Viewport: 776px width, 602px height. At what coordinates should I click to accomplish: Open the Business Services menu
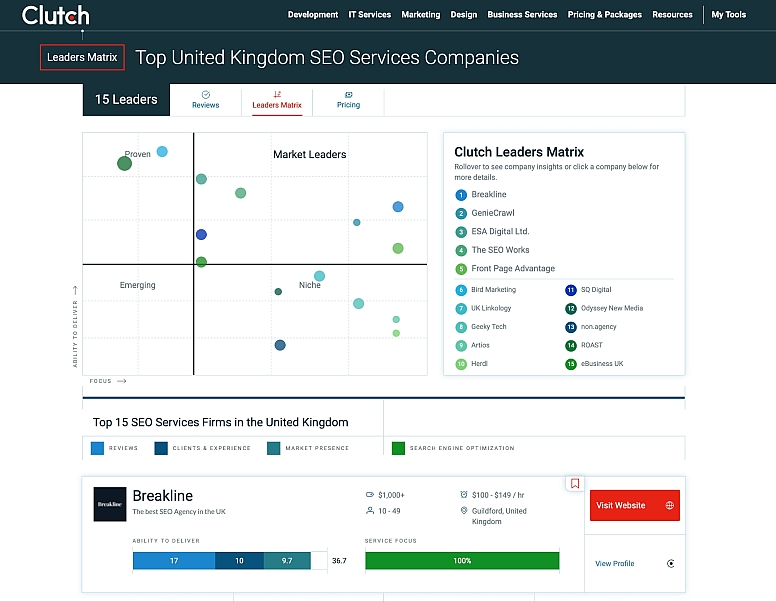click(x=522, y=15)
